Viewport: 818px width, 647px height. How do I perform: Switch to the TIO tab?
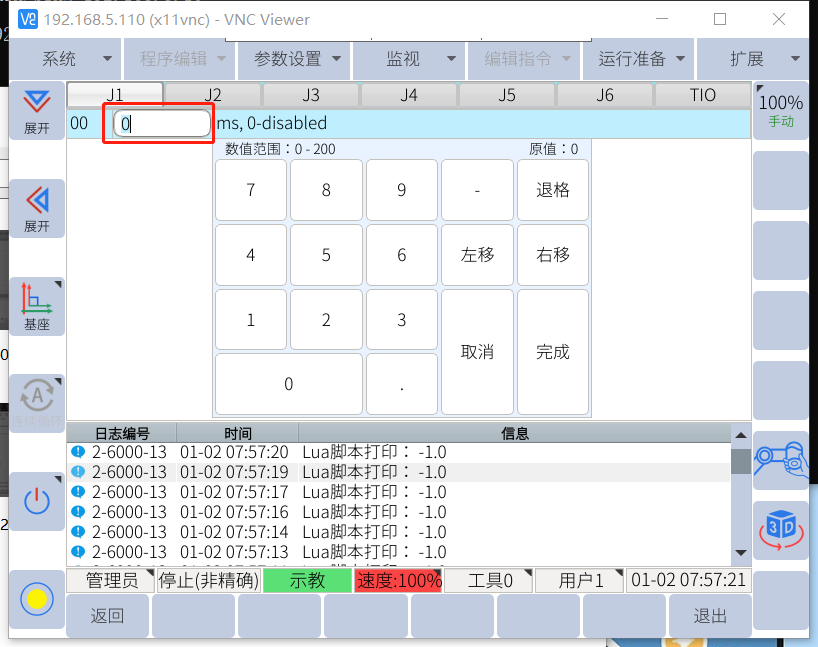click(x=702, y=95)
